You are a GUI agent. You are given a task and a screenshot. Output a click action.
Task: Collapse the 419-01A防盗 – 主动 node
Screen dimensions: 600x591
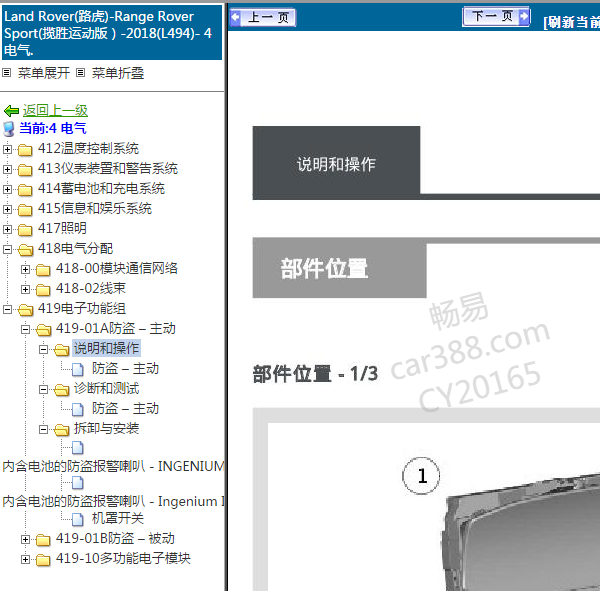(25, 329)
